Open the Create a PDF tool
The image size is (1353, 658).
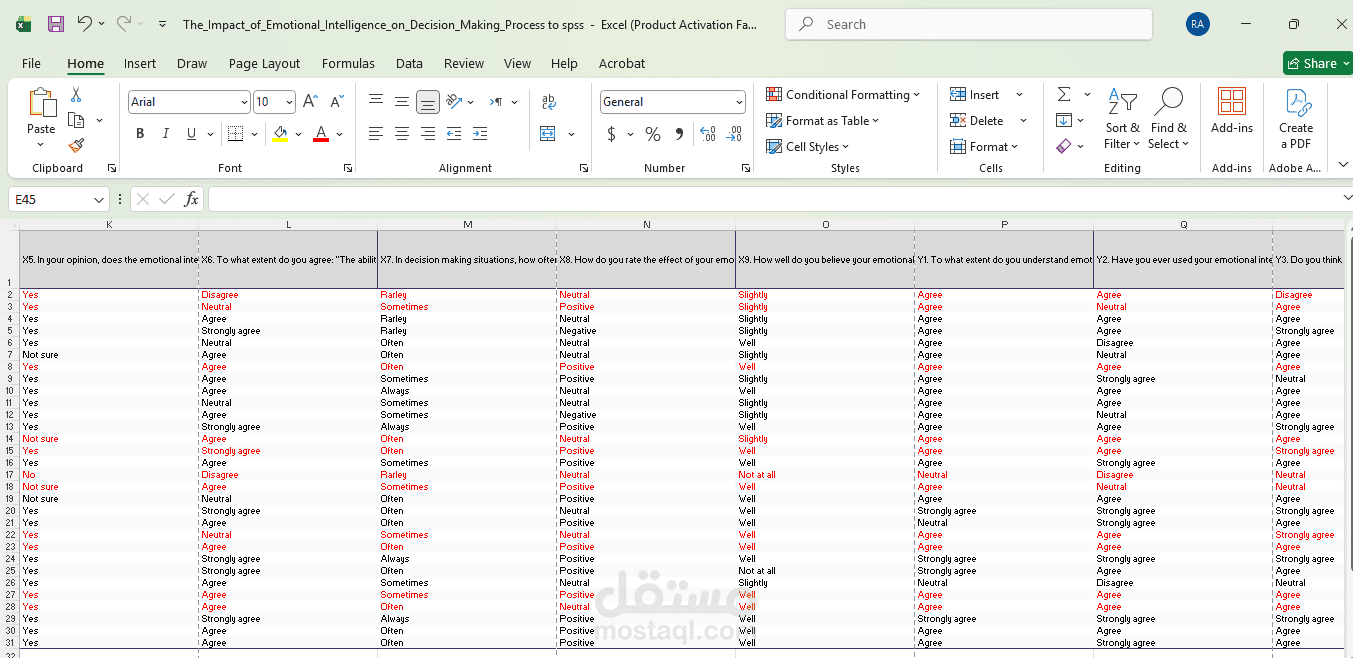pos(1296,119)
